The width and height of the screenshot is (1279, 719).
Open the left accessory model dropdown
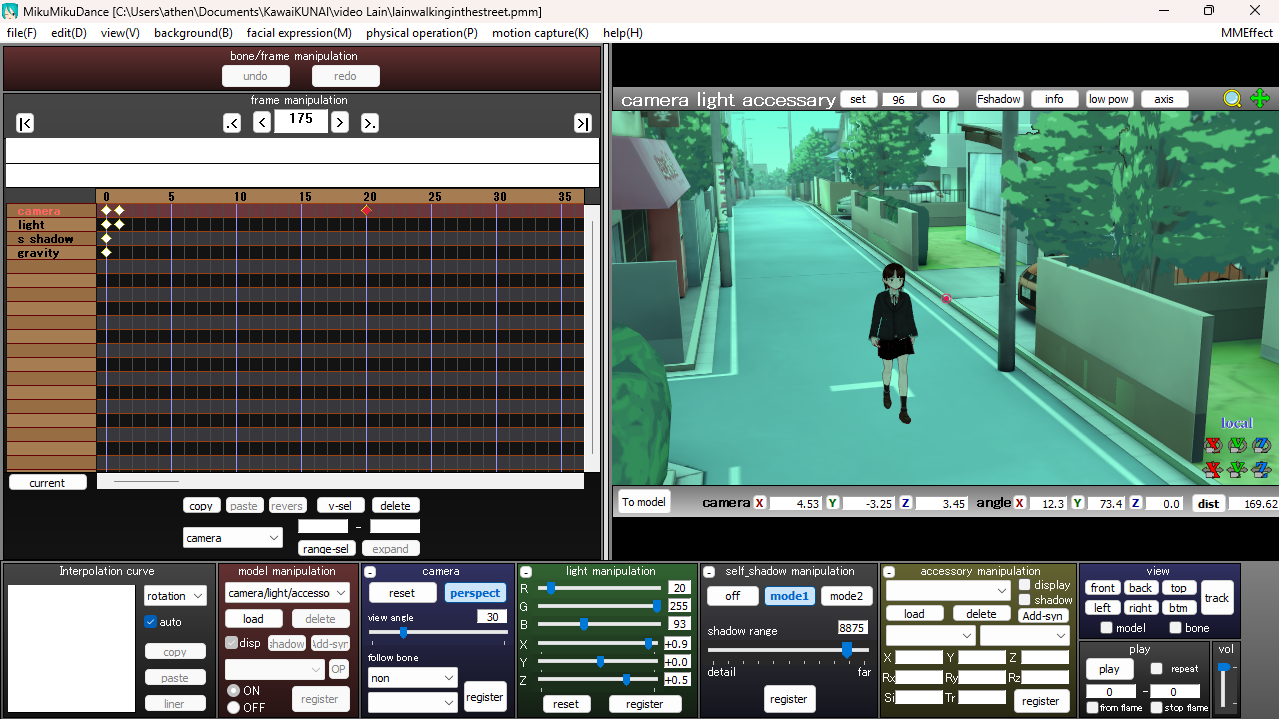point(930,635)
